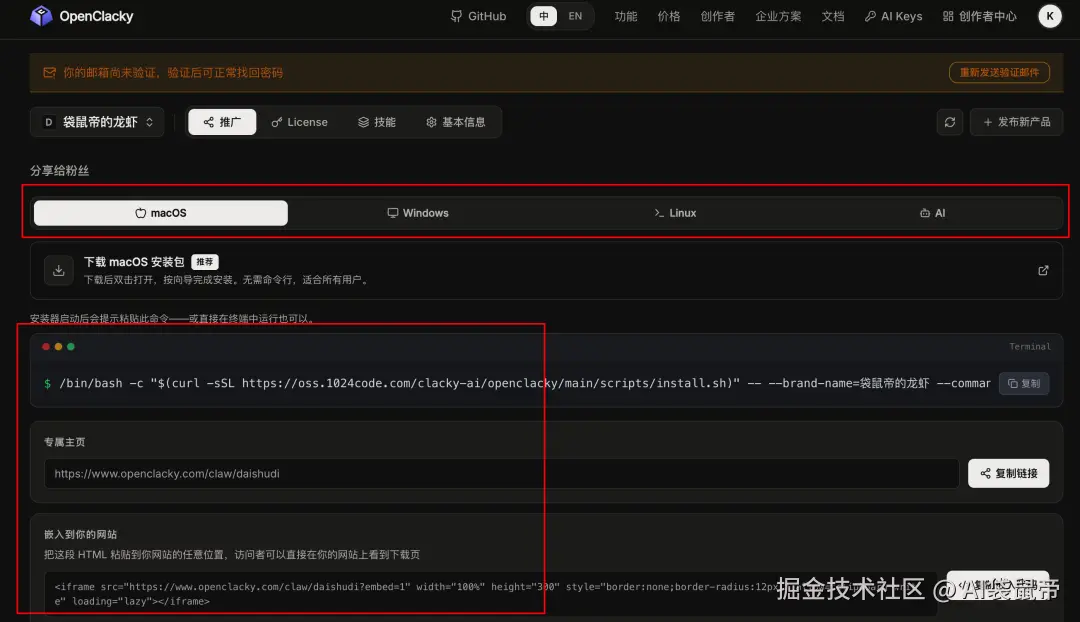1080x622 pixels.
Task: Open the 企业方案 menu item
Action: pyautogui.click(x=778, y=16)
